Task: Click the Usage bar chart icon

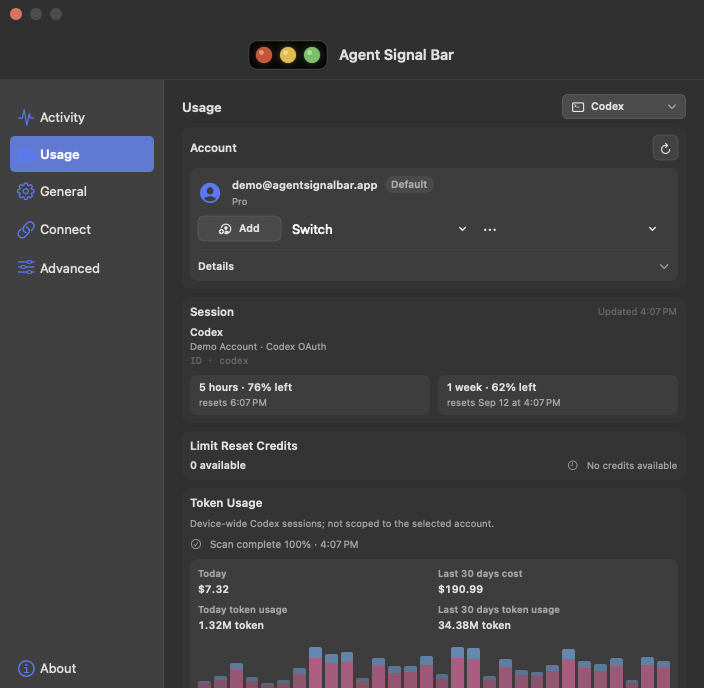Action: (26, 154)
